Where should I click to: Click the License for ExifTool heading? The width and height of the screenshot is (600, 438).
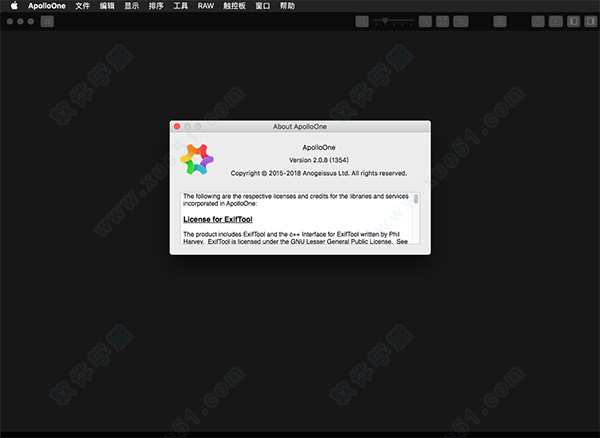[x=218, y=219]
